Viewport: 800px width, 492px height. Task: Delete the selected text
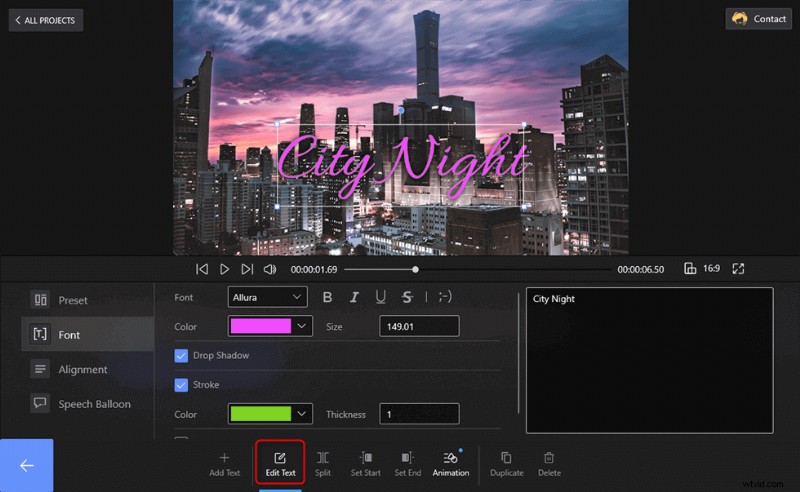tap(549, 464)
